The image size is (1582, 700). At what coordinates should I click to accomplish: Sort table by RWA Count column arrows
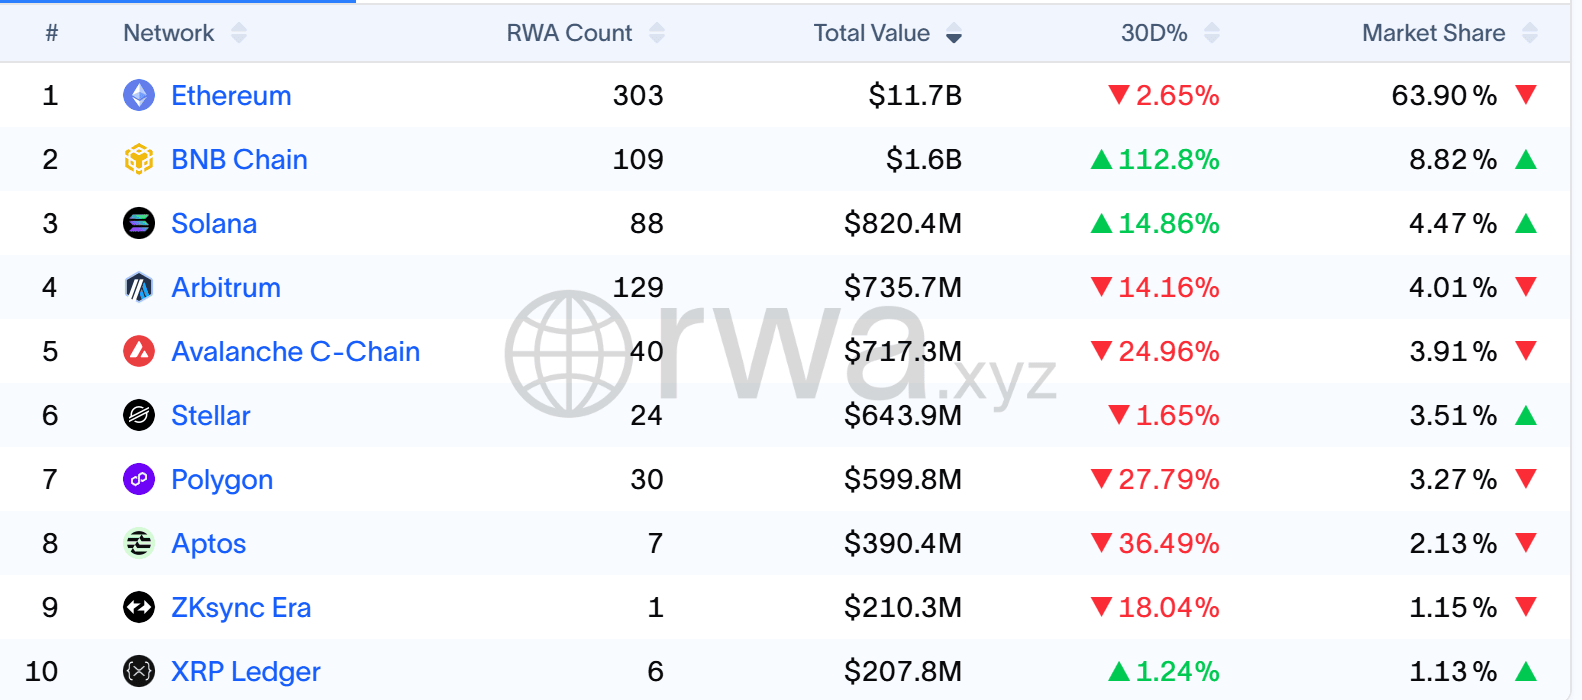657,33
